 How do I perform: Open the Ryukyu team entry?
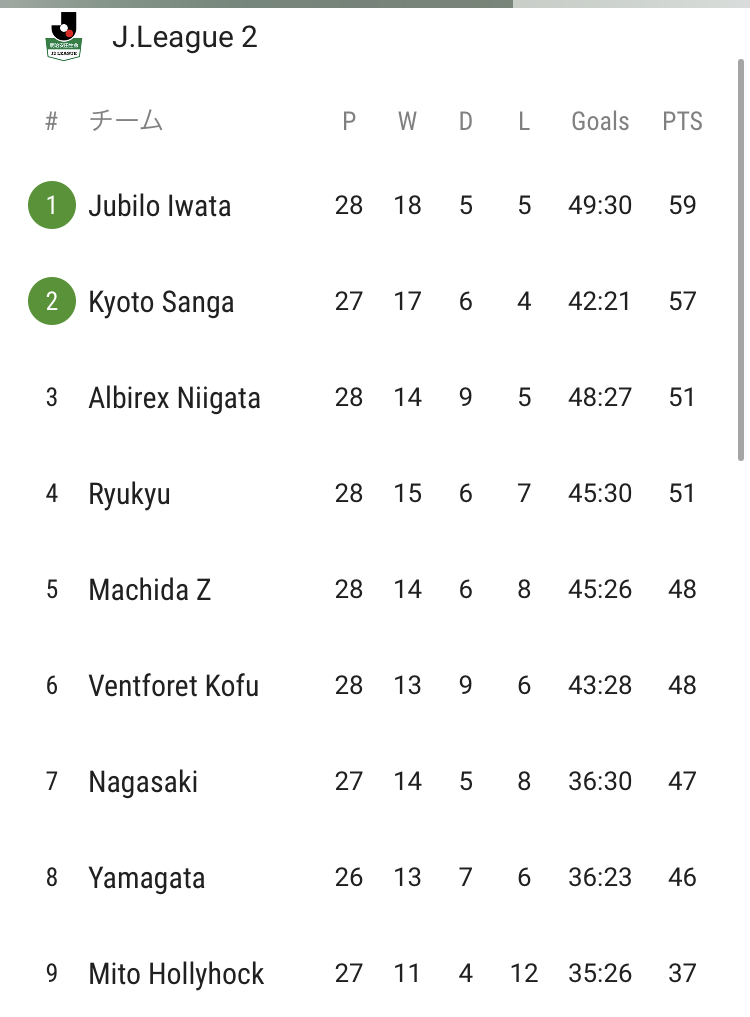click(129, 494)
